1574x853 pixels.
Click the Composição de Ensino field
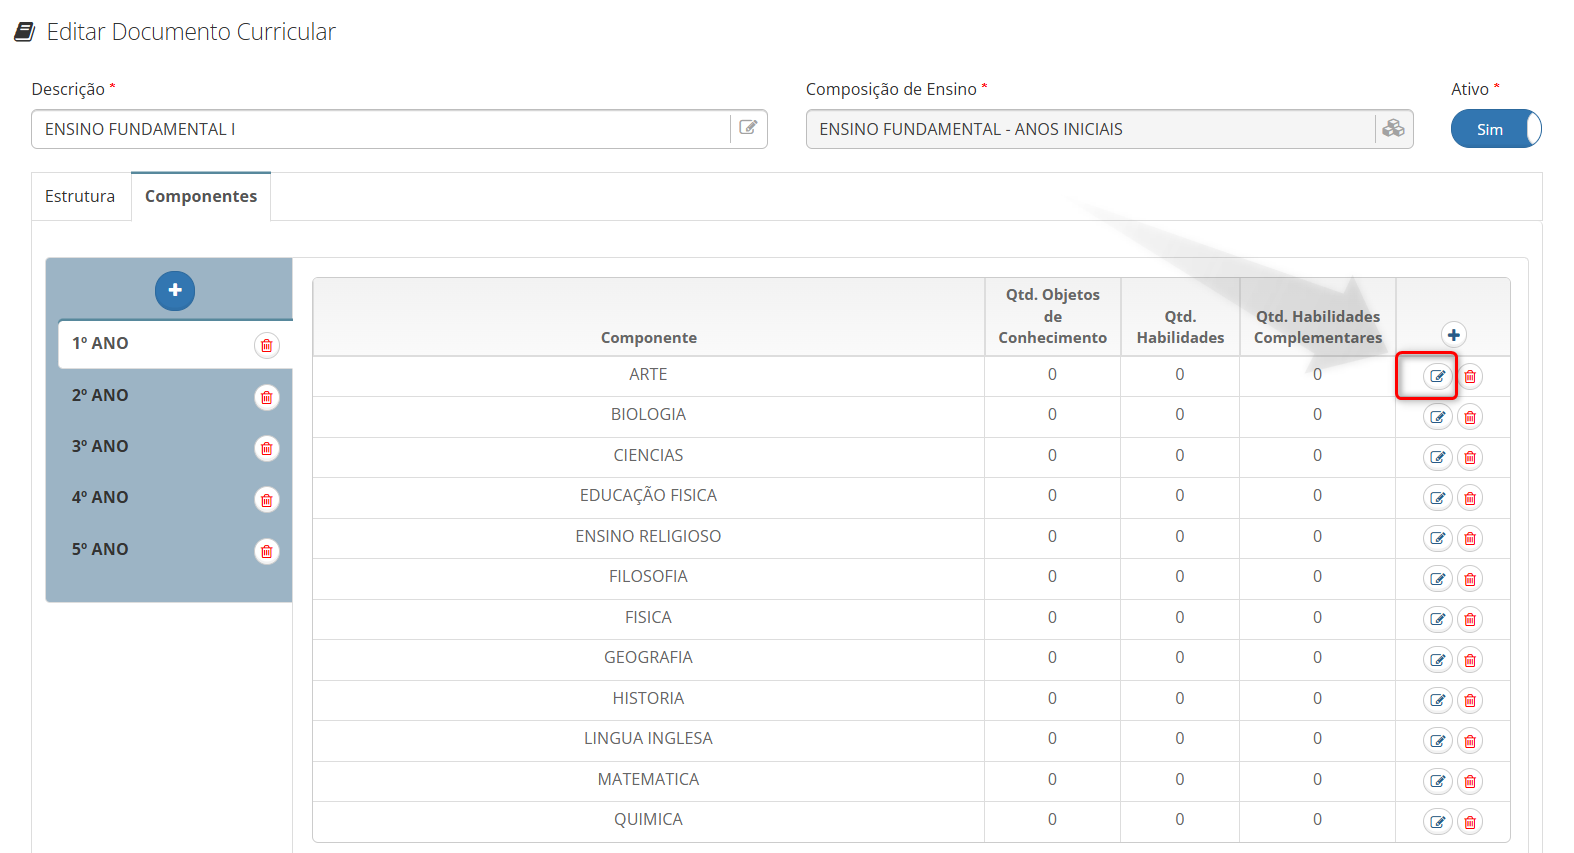click(1090, 129)
